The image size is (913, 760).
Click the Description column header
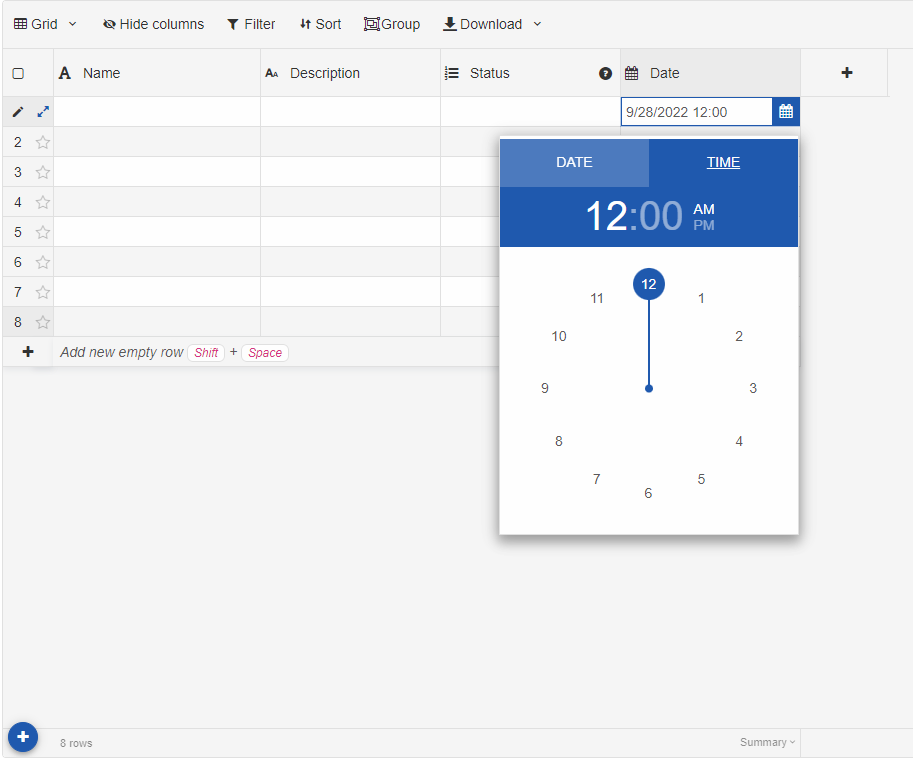pos(350,73)
